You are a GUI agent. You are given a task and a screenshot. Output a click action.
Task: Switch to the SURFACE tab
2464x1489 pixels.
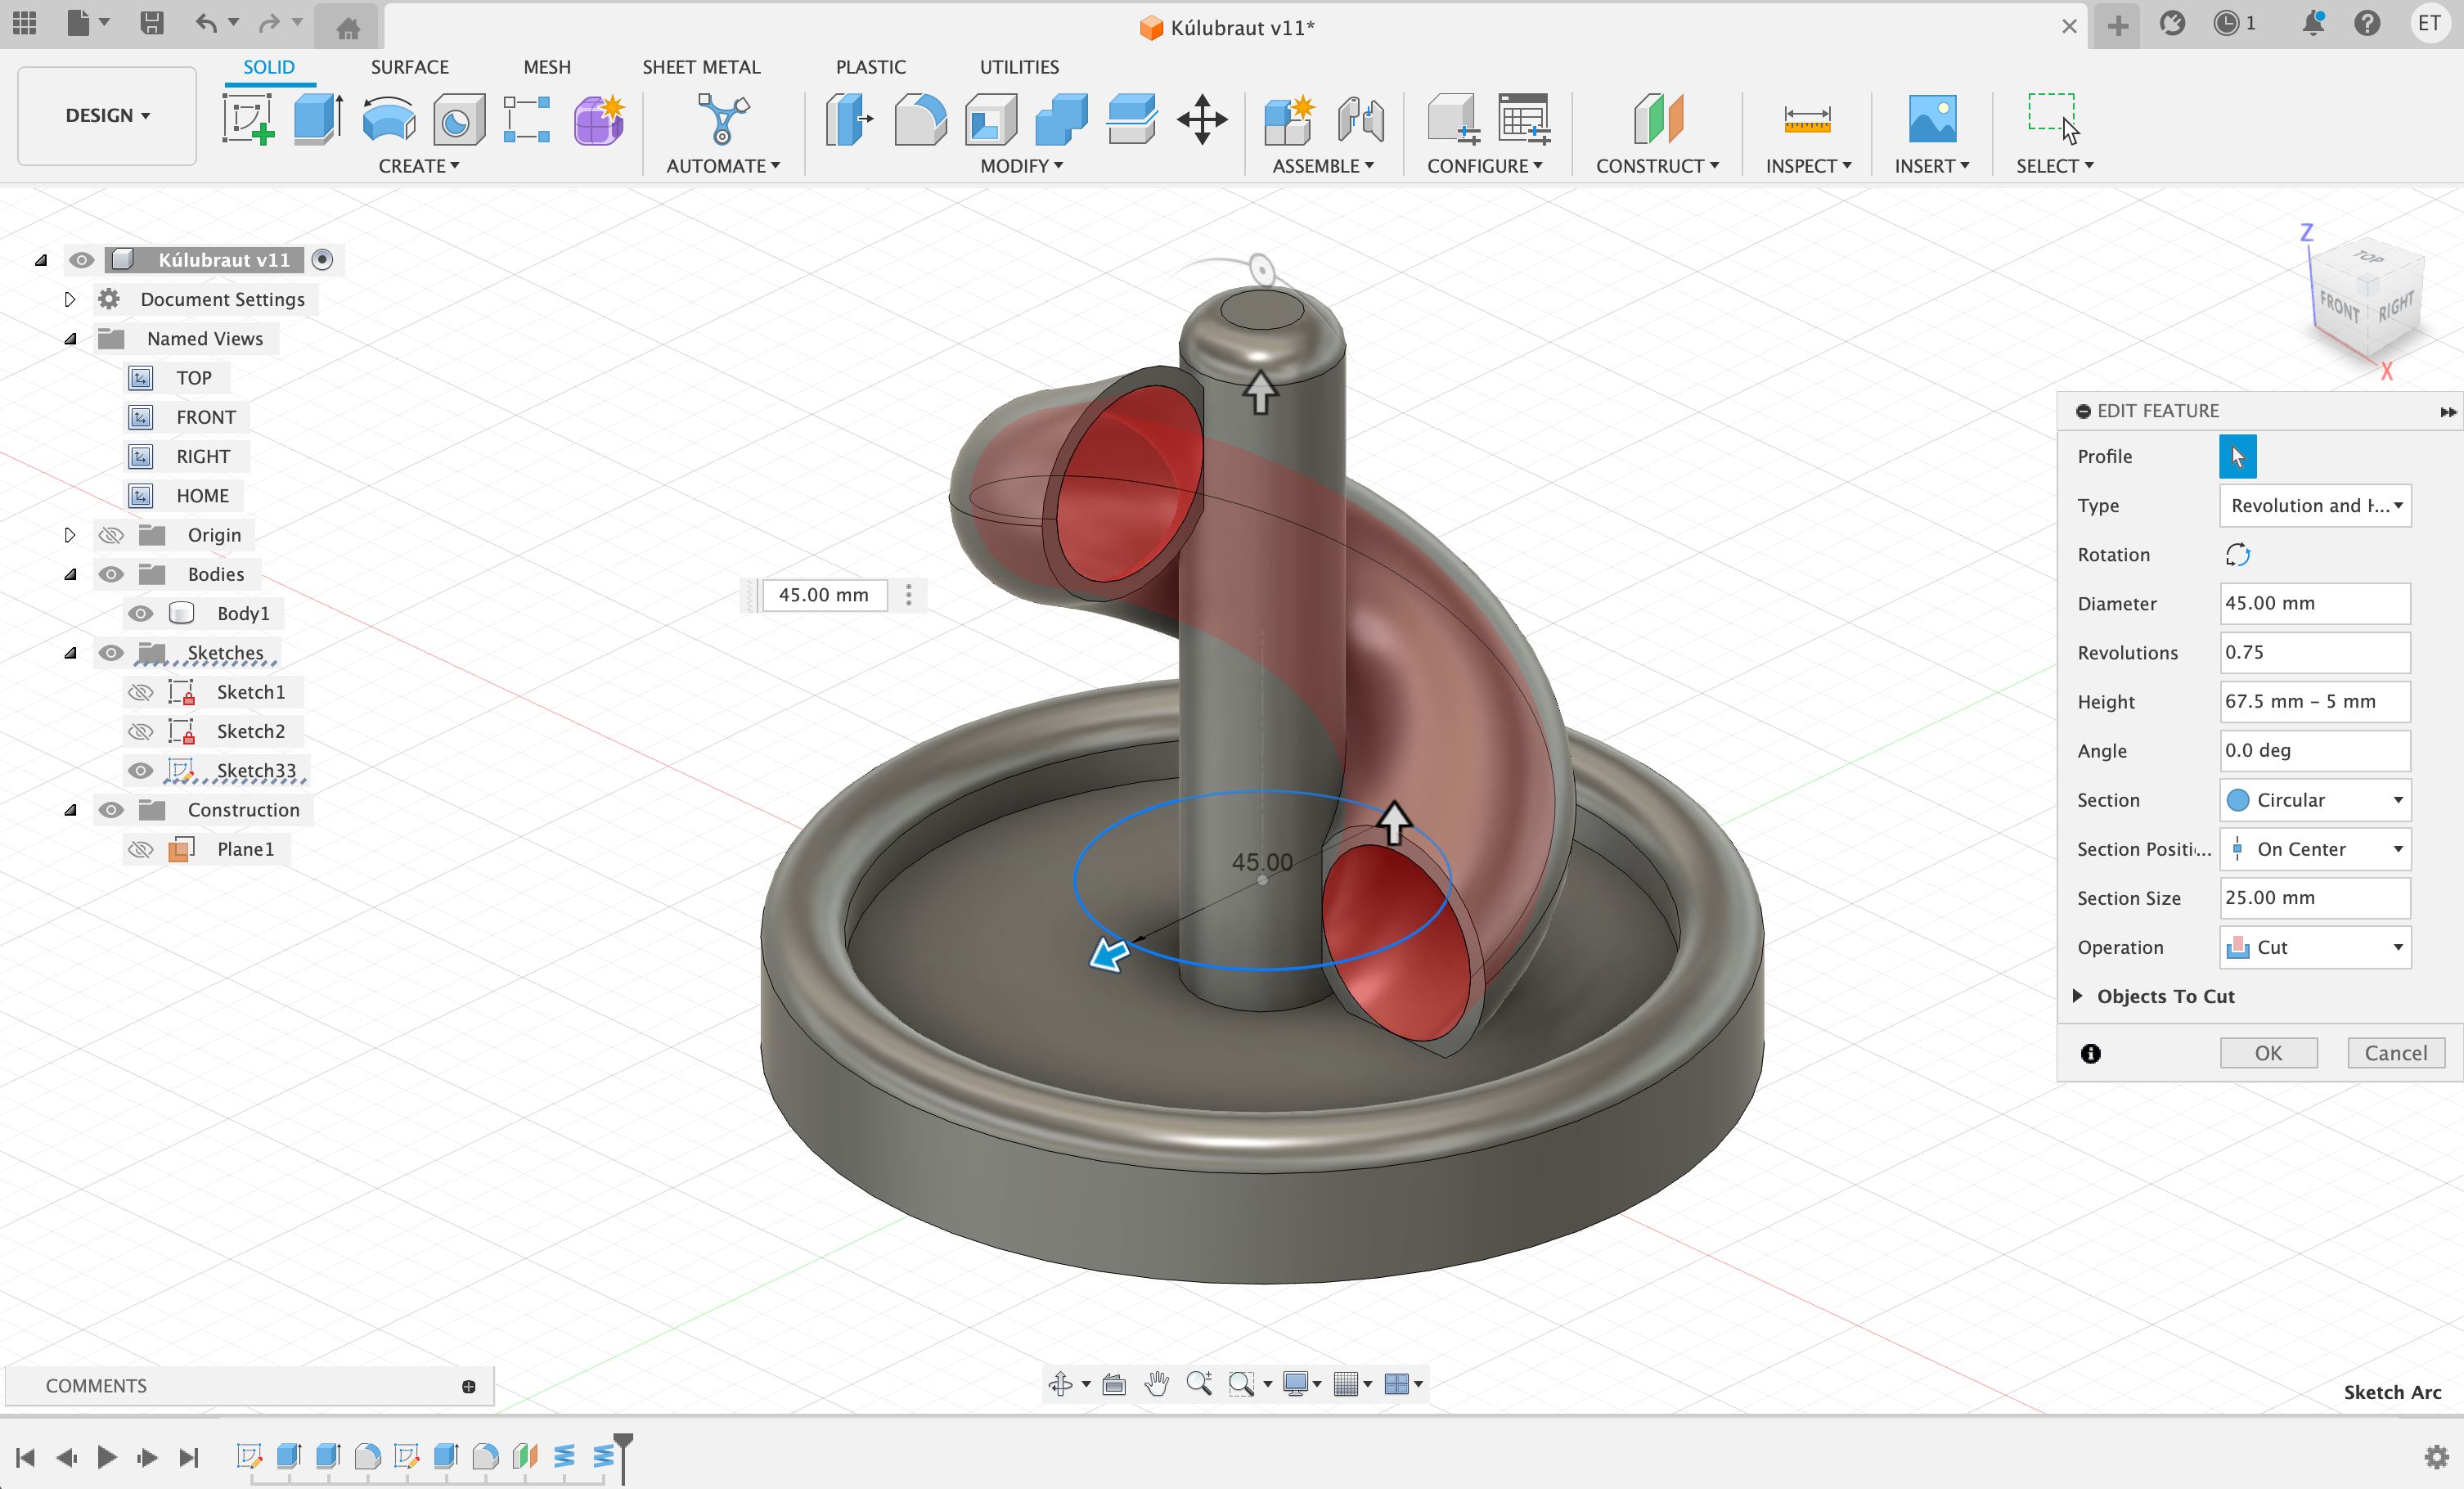pyautogui.click(x=409, y=67)
